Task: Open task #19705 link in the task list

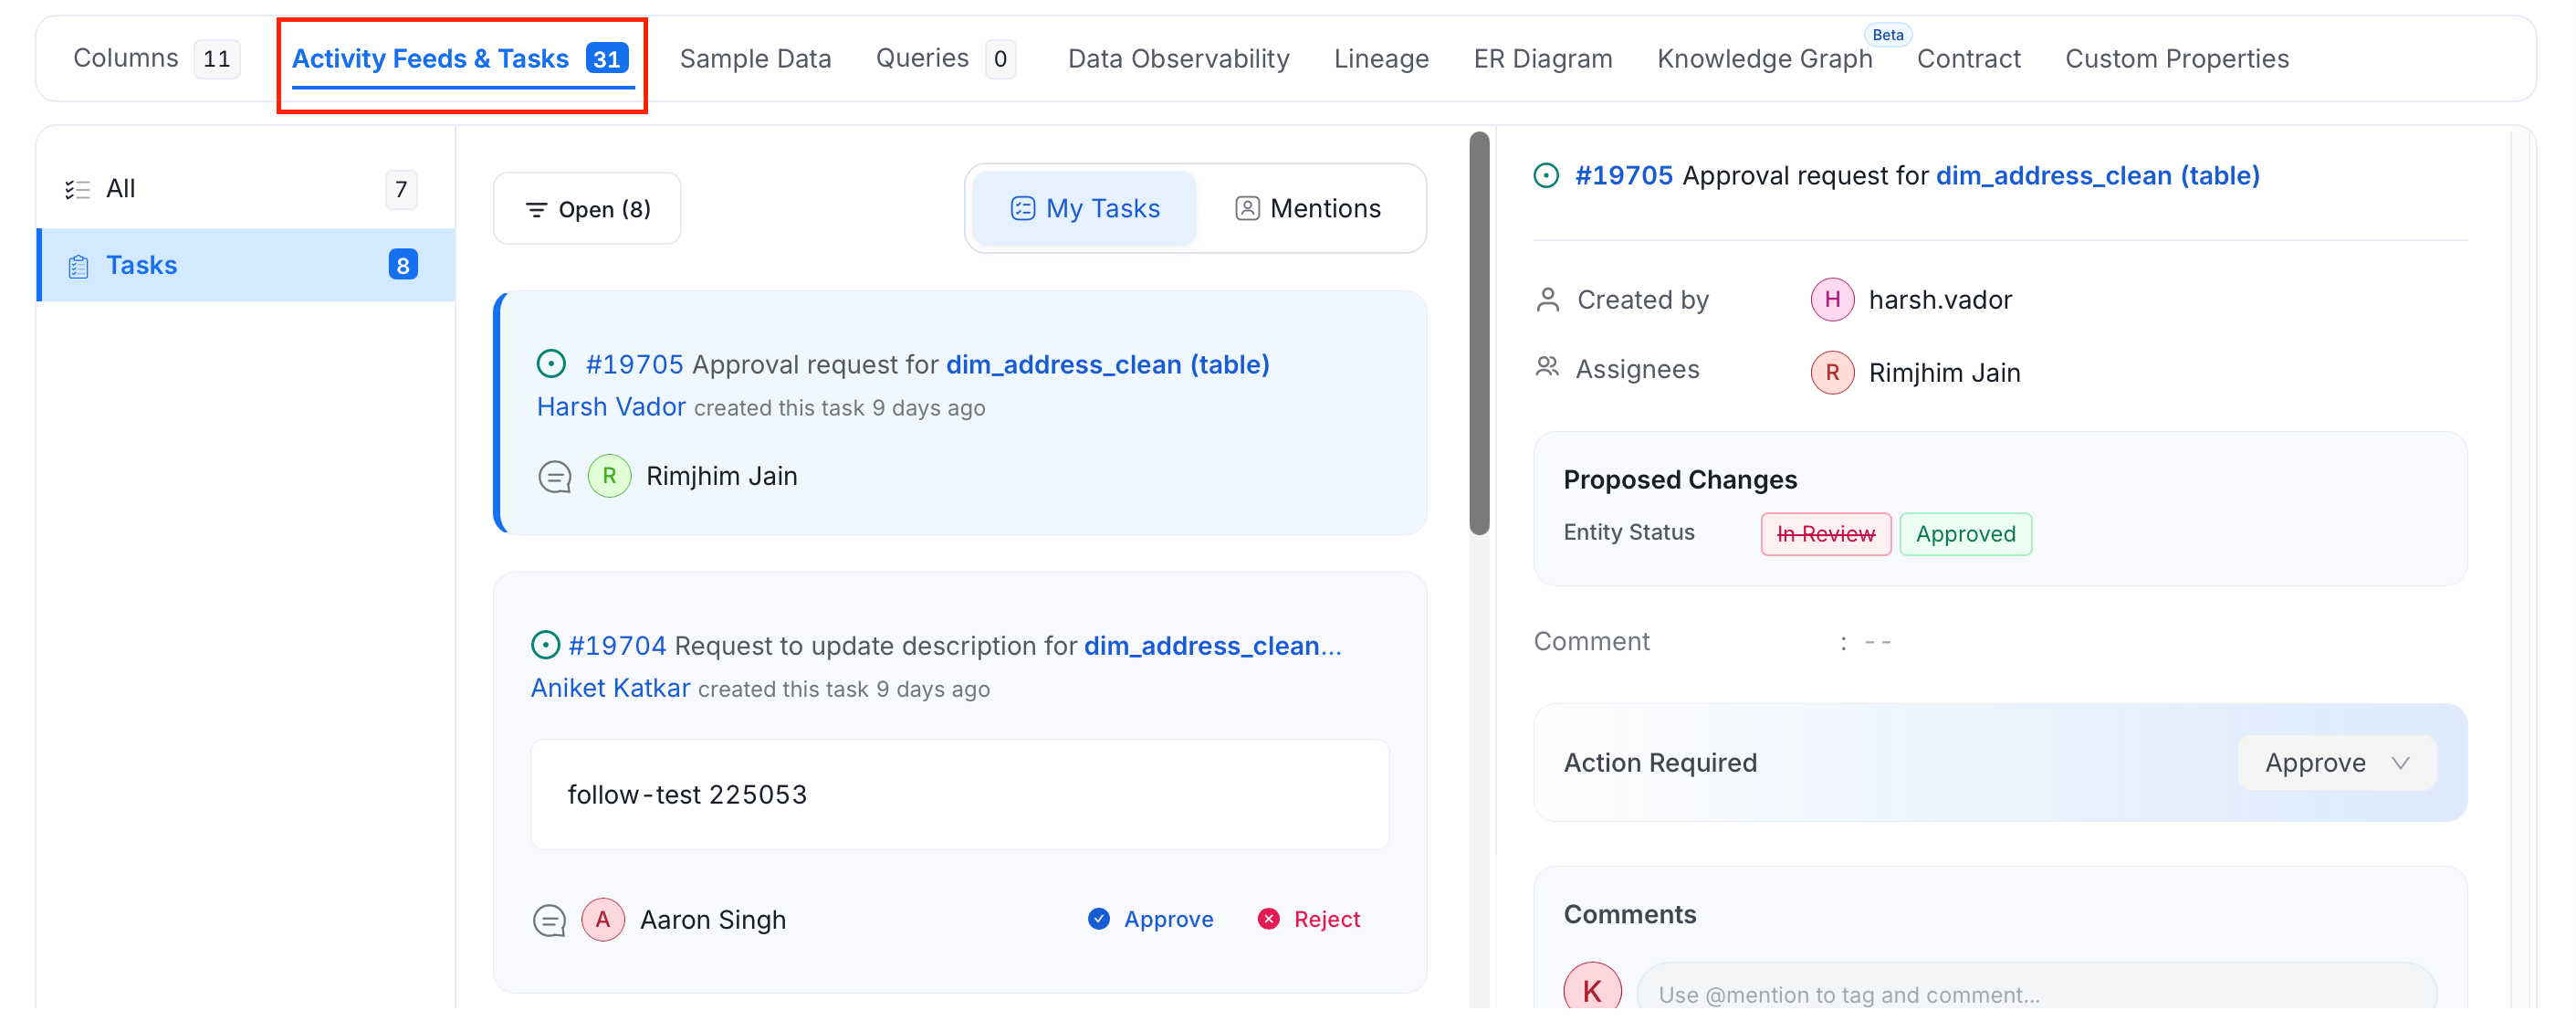Action: coord(634,365)
